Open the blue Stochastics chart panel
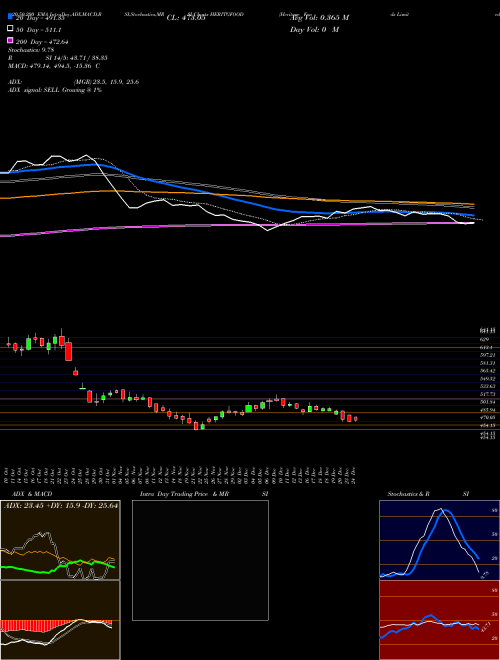 coord(439,540)
